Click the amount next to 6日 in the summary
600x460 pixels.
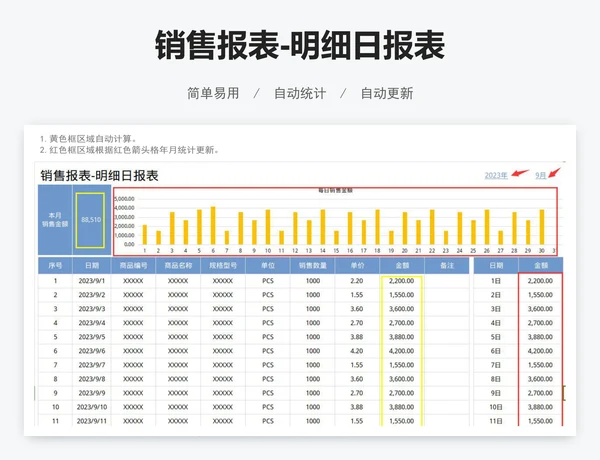point(540,351)
